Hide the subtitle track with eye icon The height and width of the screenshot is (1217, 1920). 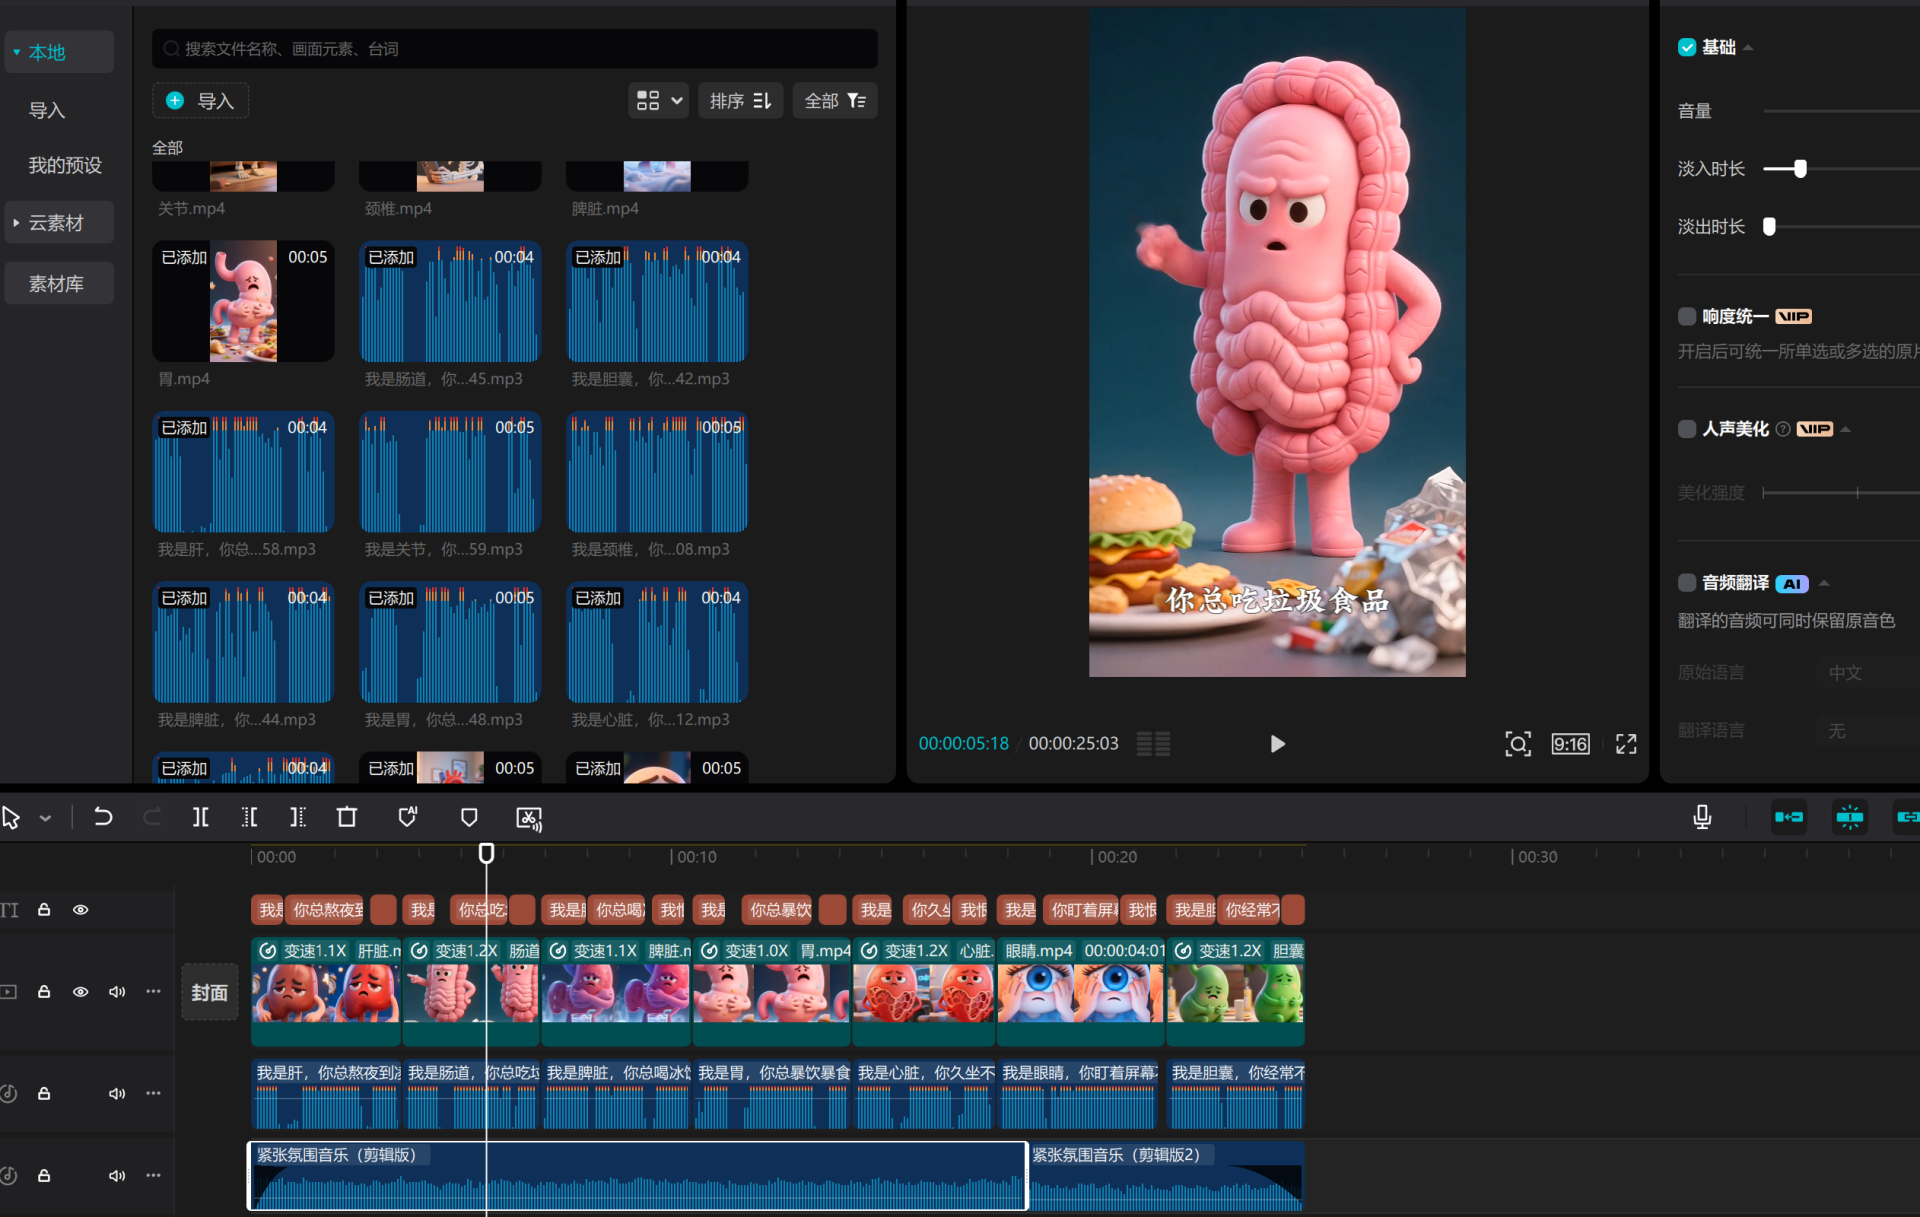pos(81,910)
